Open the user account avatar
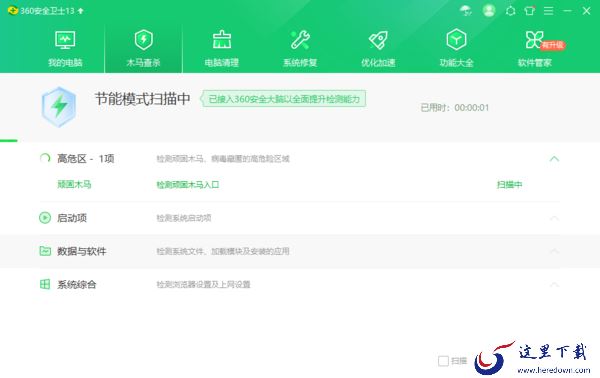The width and height of the screenshot is (600, 378). point(489,10)
